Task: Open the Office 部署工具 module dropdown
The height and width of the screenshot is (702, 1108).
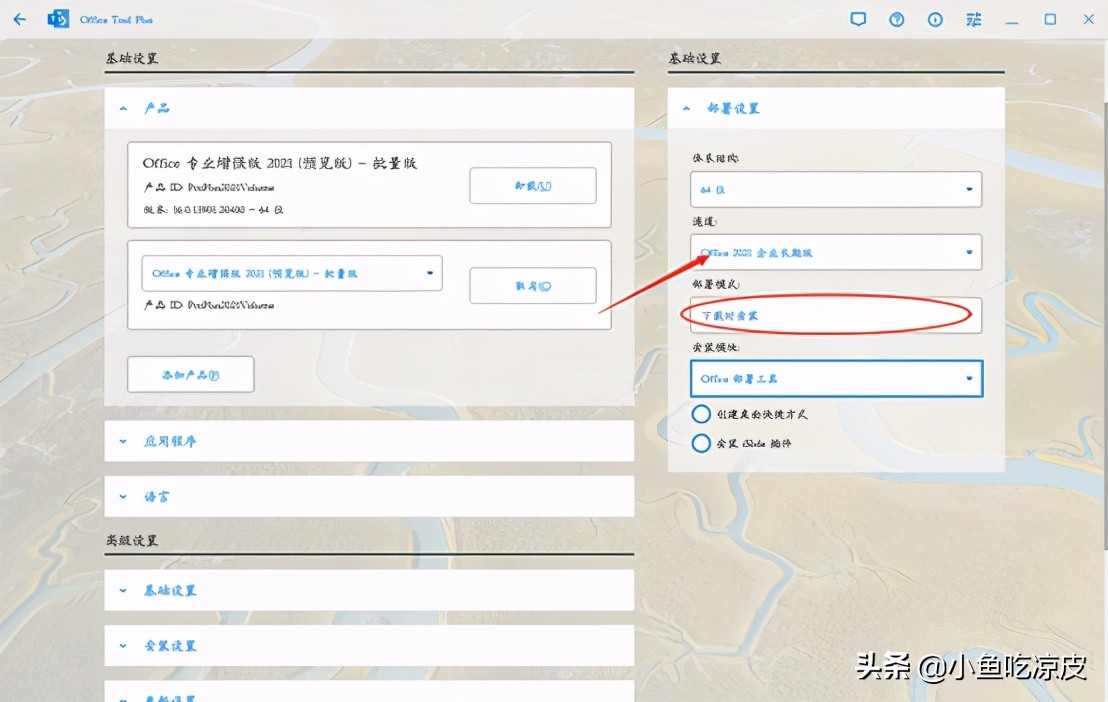Action: 836,378
